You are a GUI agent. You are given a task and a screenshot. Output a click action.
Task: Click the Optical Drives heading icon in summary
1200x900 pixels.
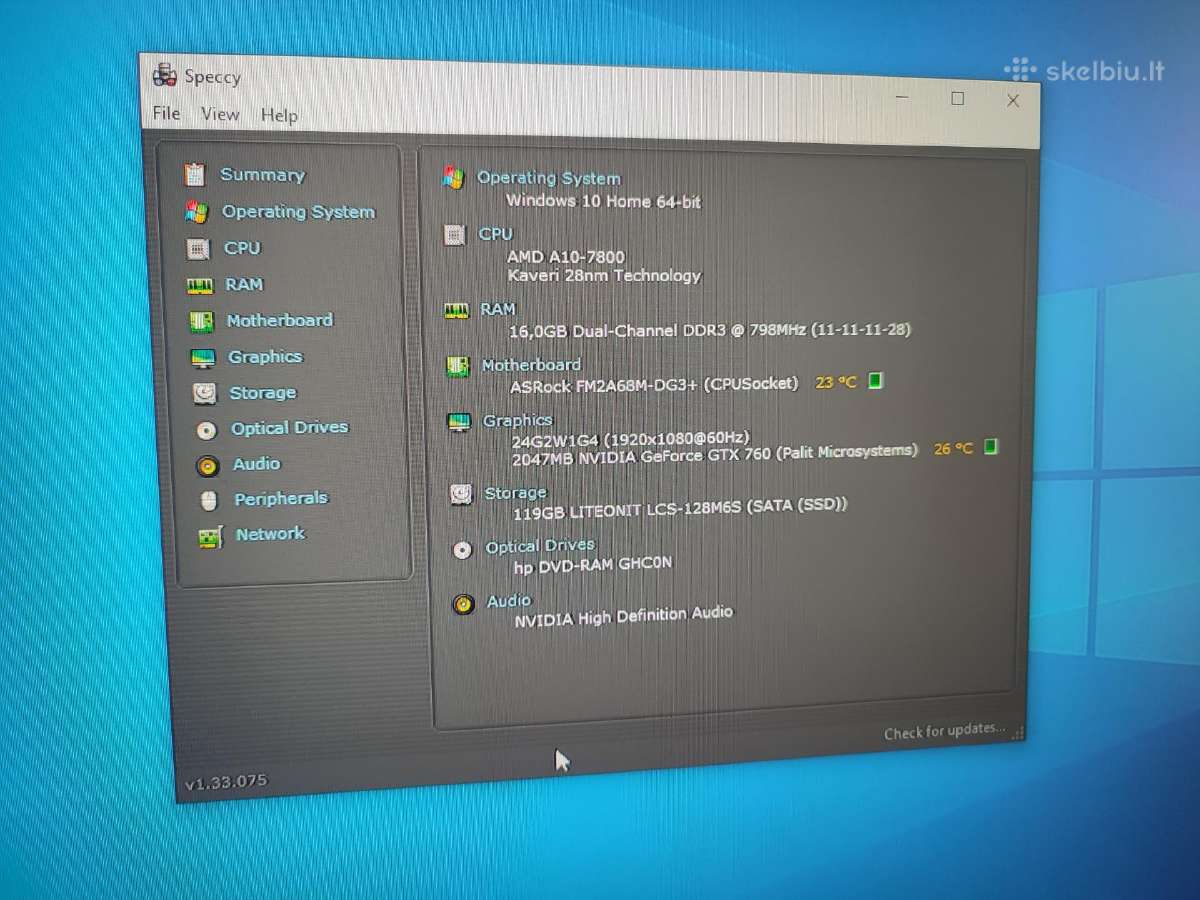(462, 550)
